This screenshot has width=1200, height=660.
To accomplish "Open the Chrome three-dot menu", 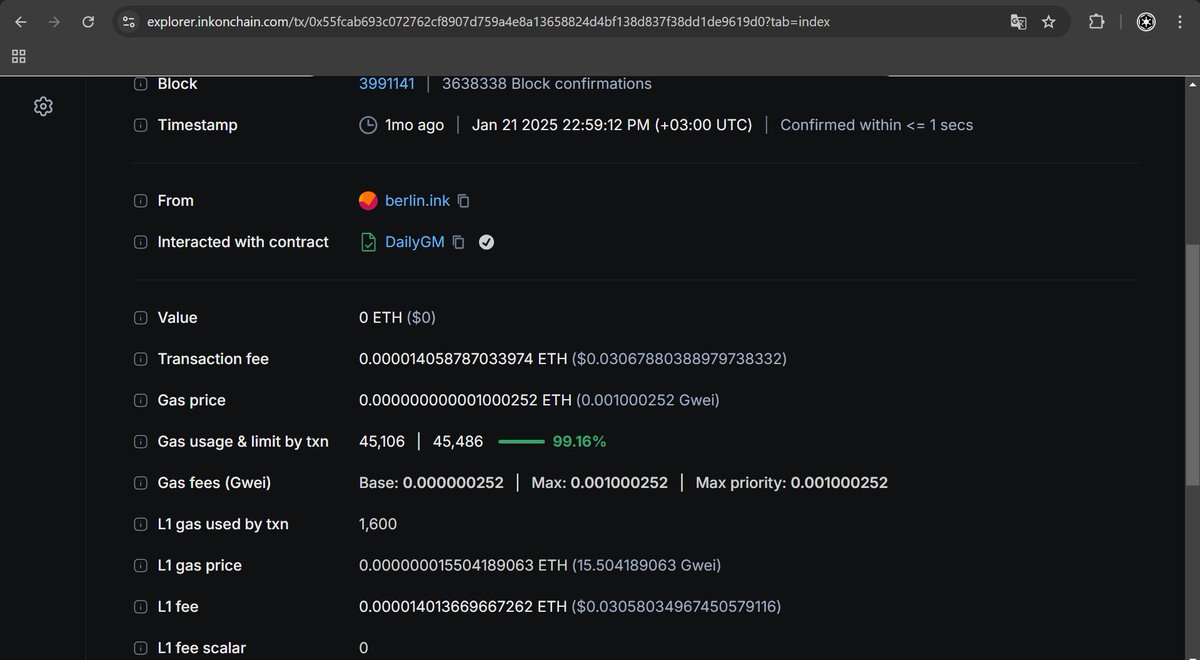I will [1178, 22].
